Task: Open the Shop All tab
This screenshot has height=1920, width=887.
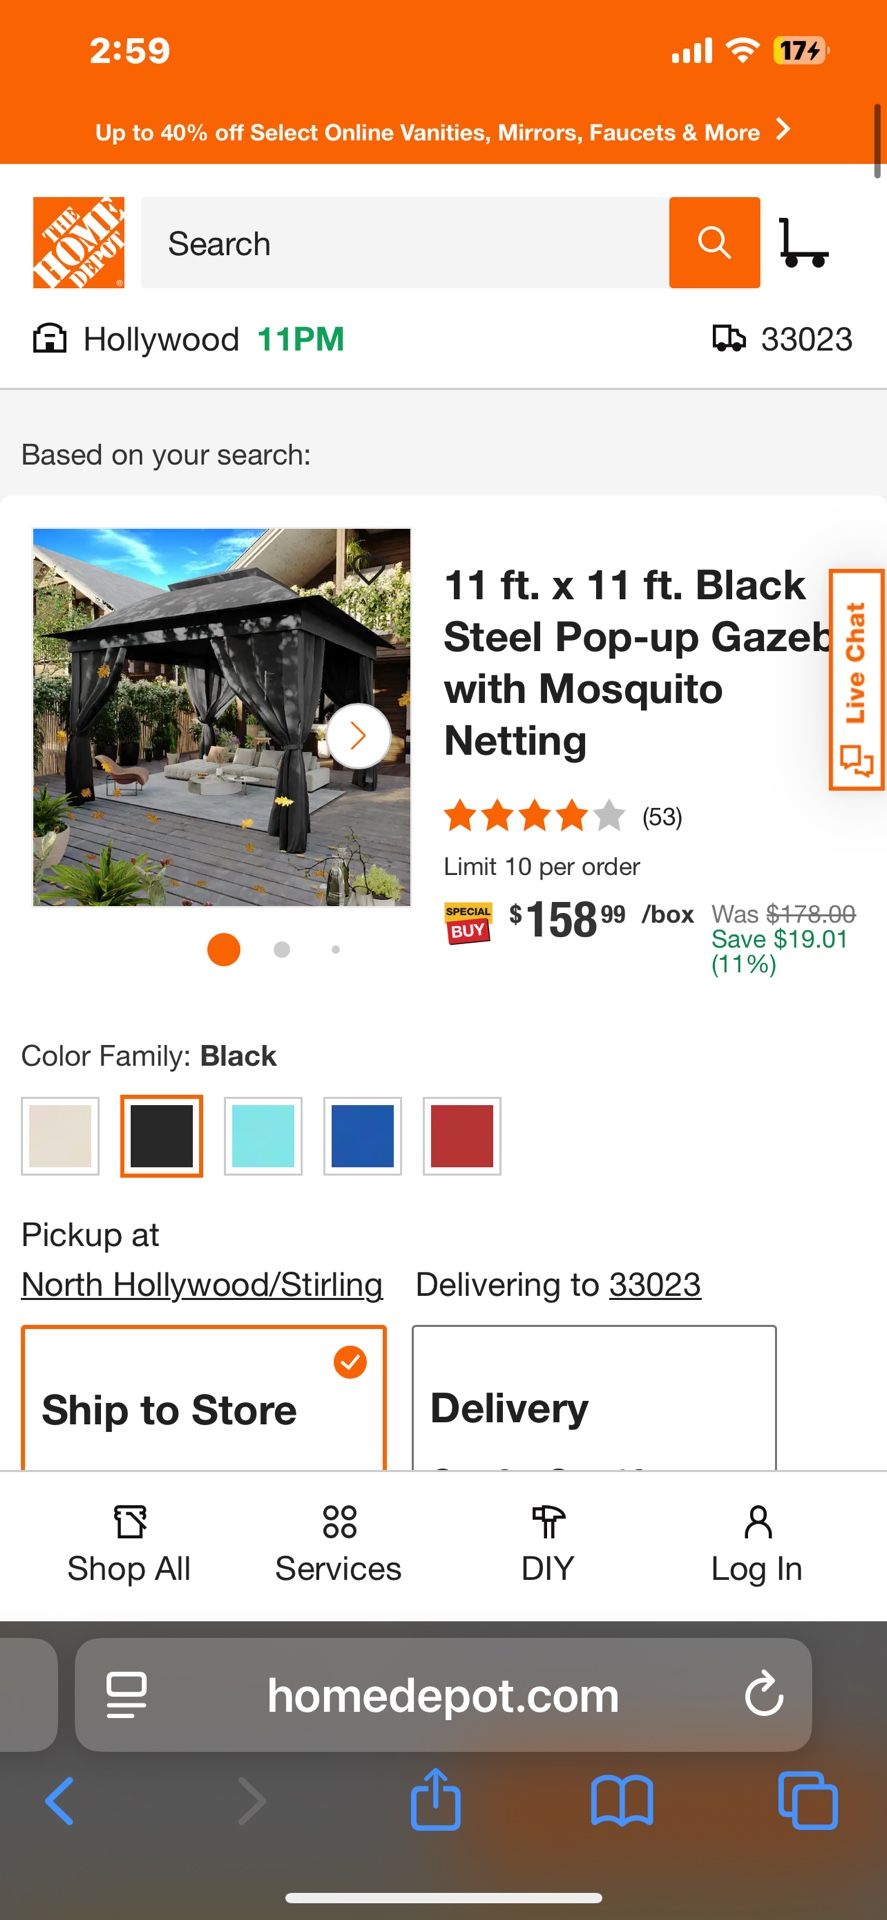Action: click(x=129, y=1545)
